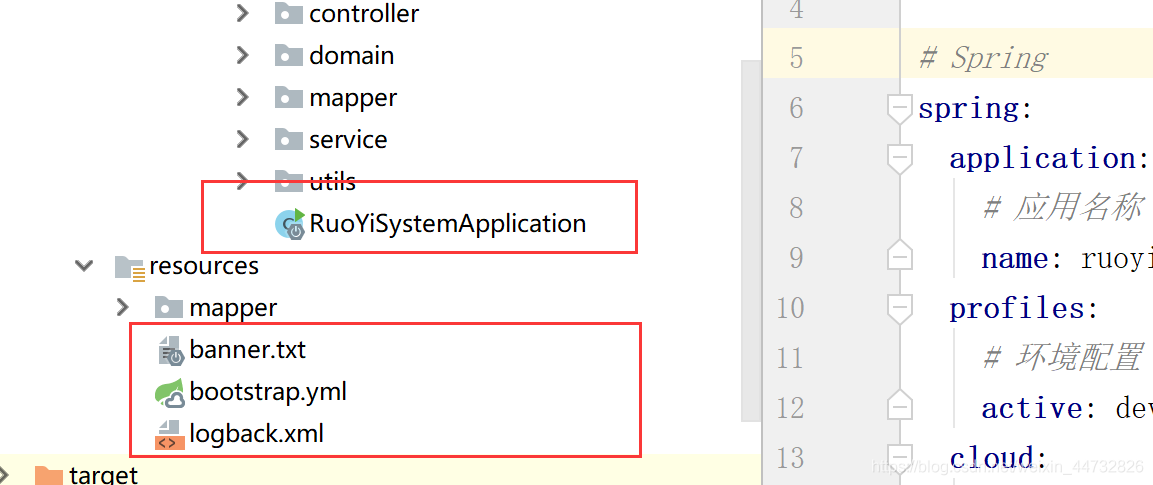Click line number 10 in the gutter
Screen dimensions: 1153x485
[x=790, y=309]
